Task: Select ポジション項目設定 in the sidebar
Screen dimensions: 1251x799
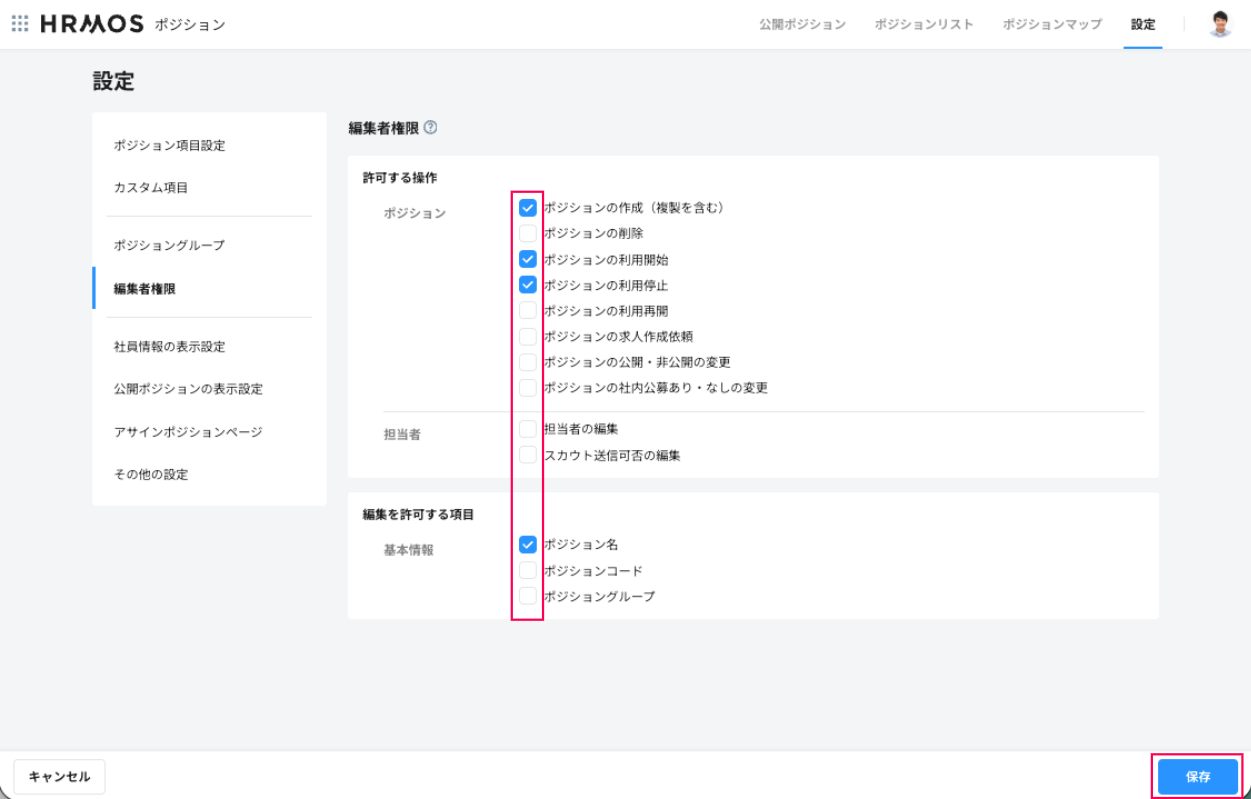Action: click(169, 145)
